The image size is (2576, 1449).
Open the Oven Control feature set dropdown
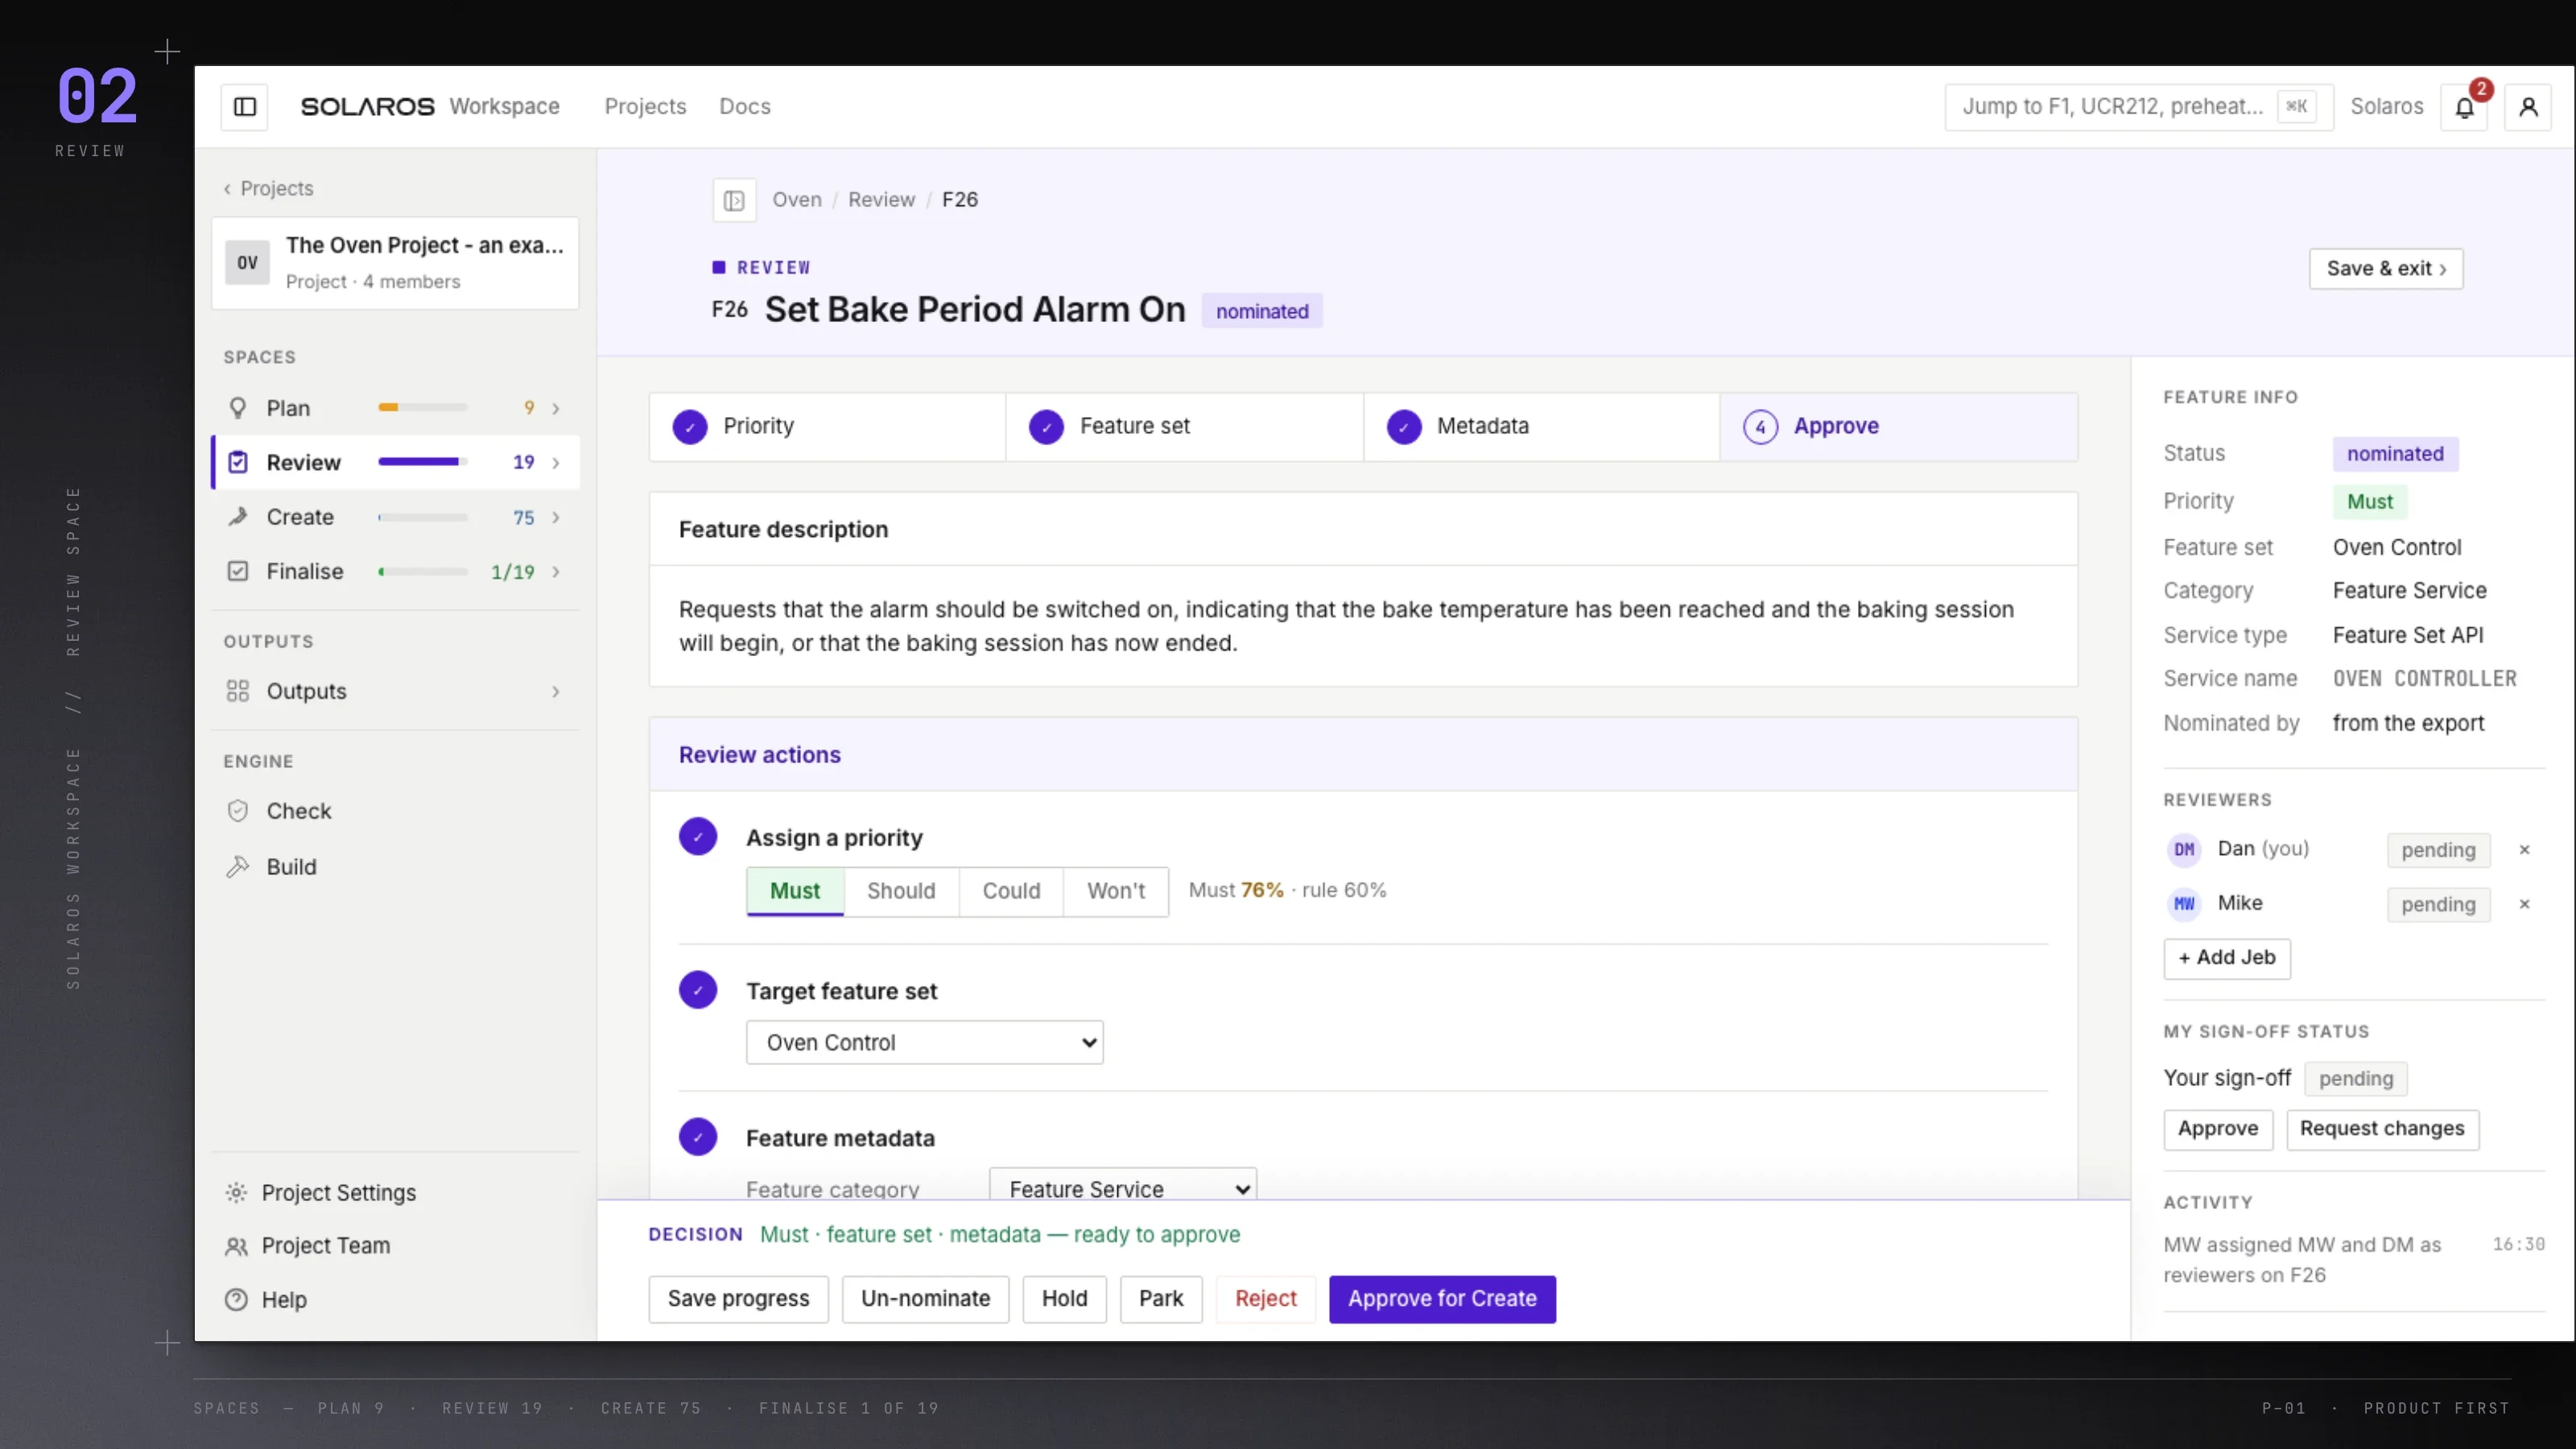pos(925,1042)
